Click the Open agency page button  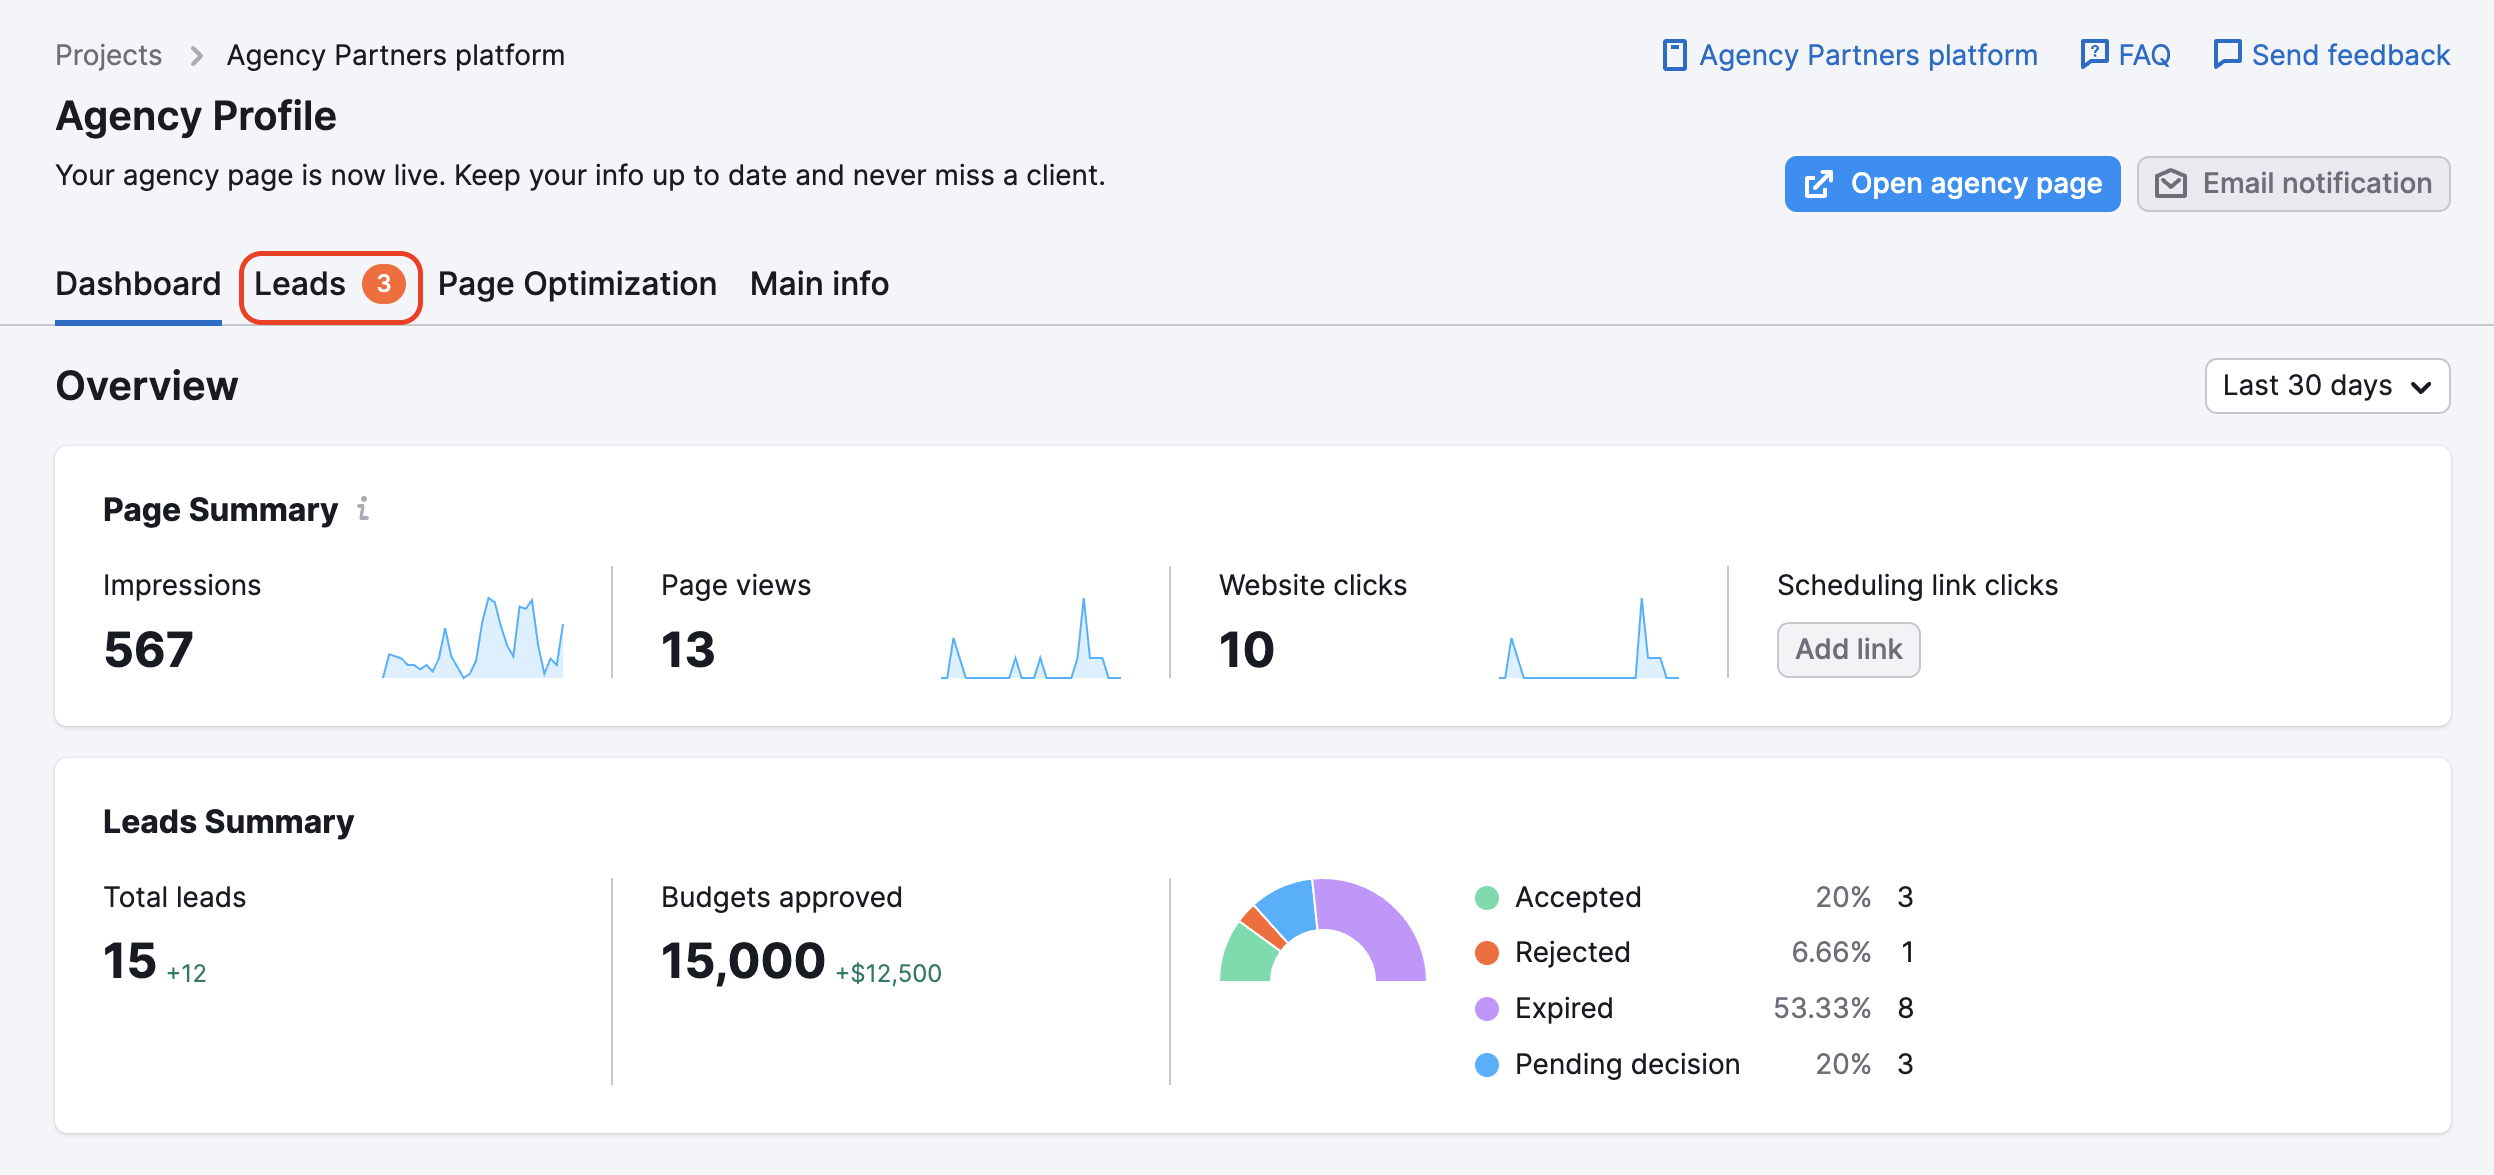(1952, 184)
